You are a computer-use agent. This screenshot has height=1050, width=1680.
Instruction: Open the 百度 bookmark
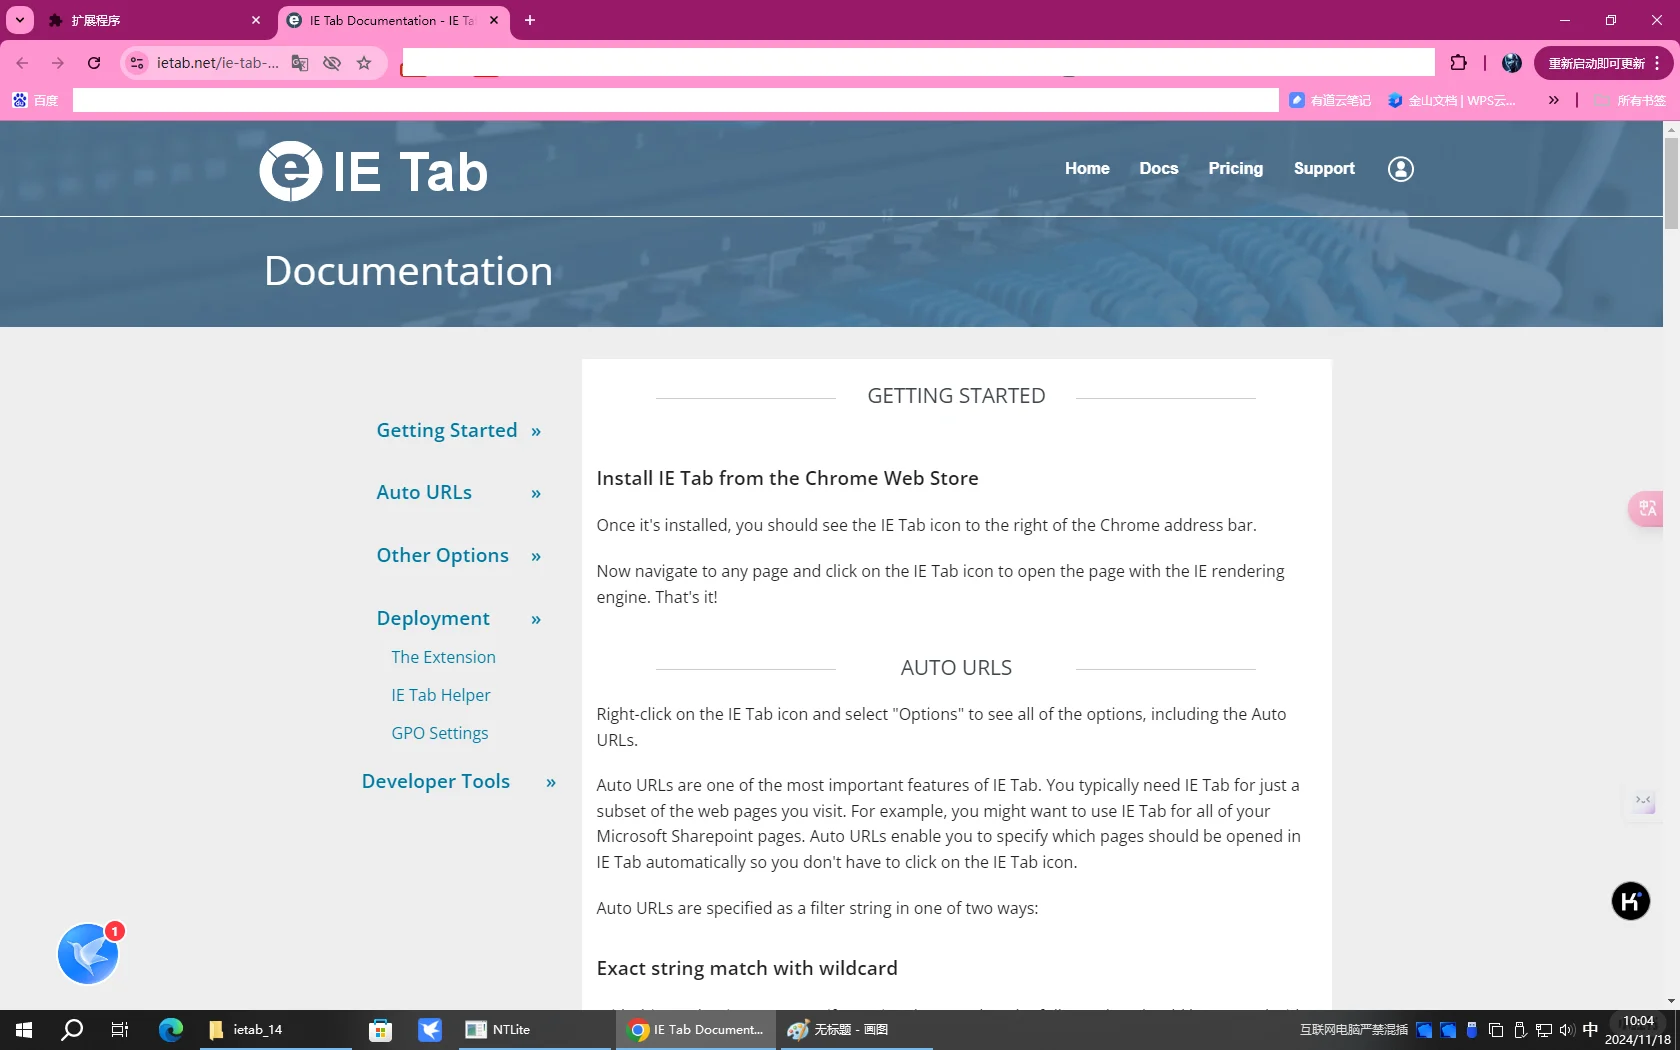click(35, 100)
